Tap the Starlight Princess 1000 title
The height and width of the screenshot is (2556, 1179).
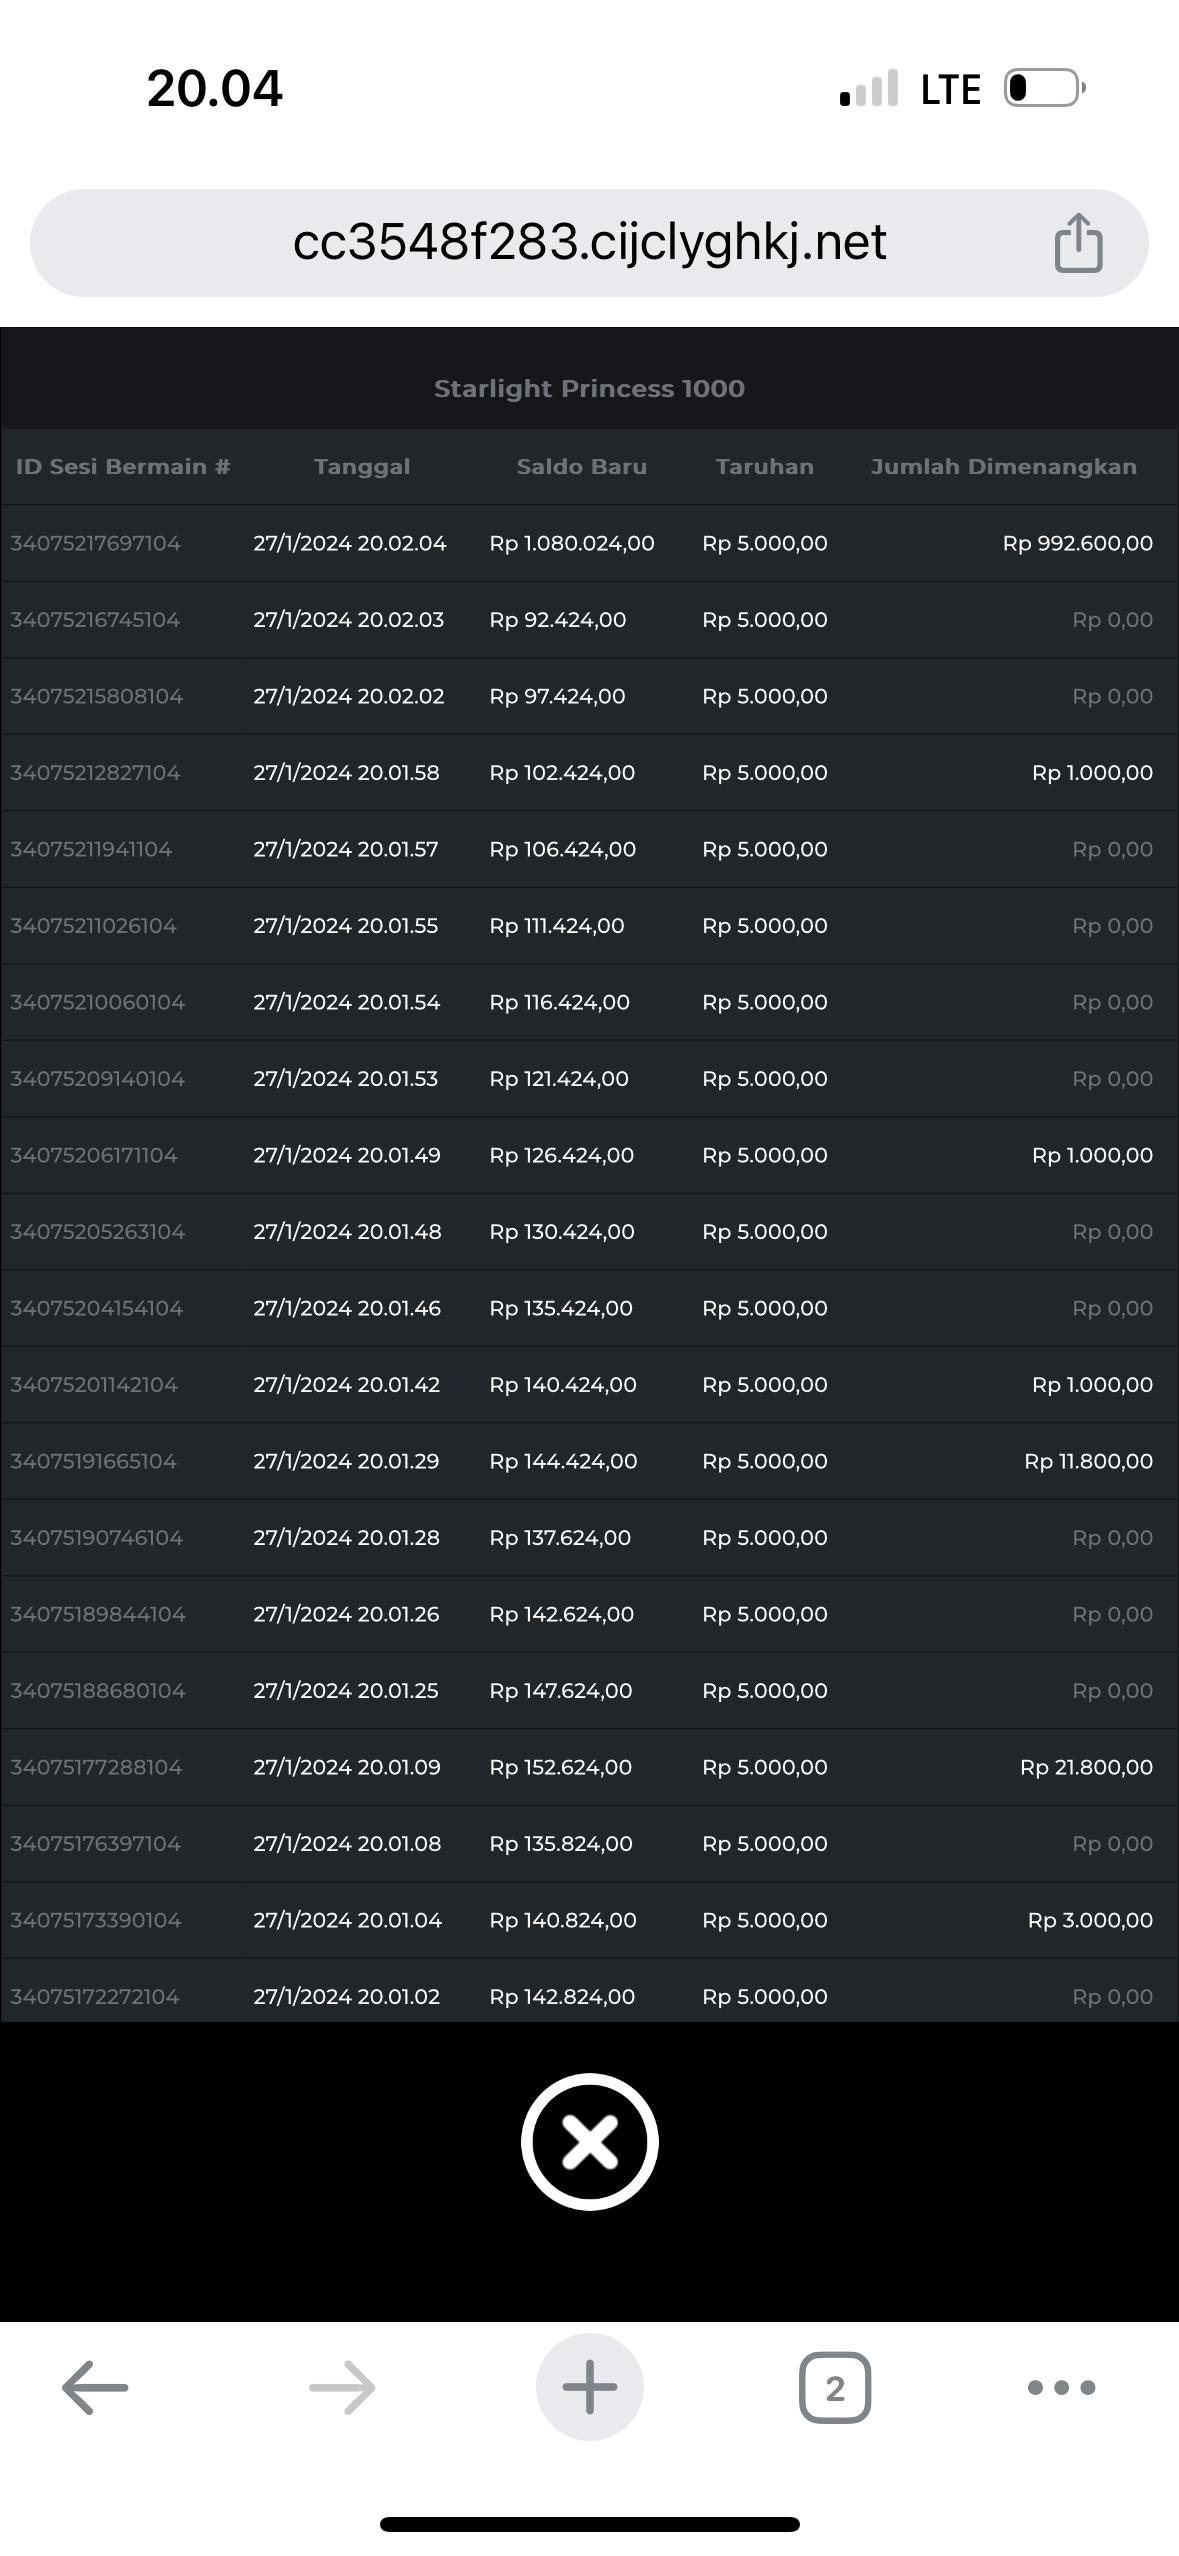coord(589,388)
